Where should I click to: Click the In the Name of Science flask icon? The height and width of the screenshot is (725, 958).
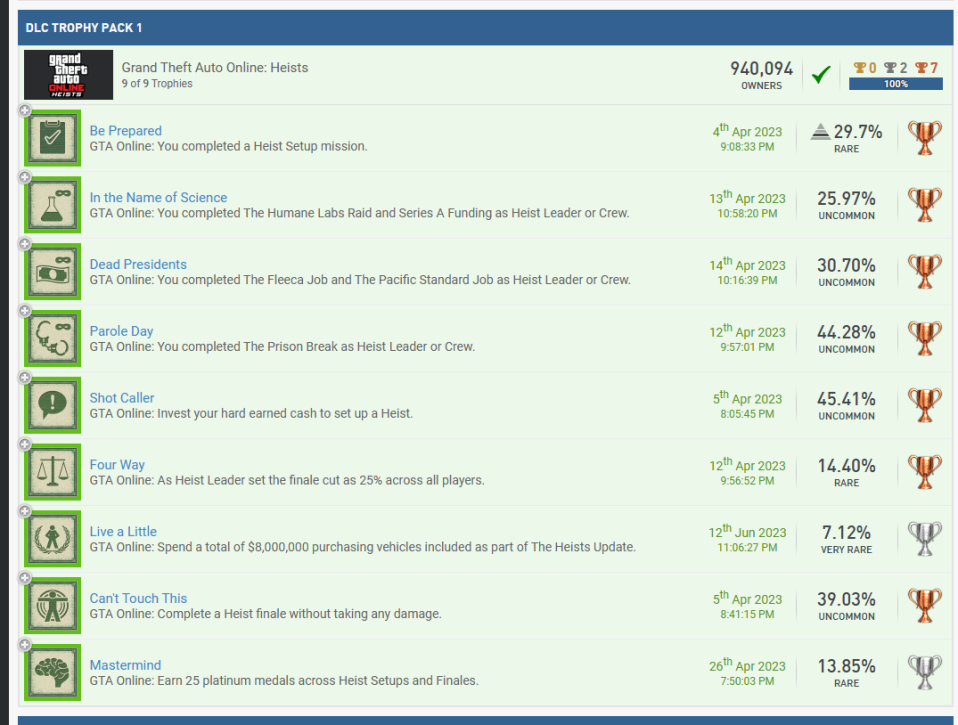[x=52, y=206]
